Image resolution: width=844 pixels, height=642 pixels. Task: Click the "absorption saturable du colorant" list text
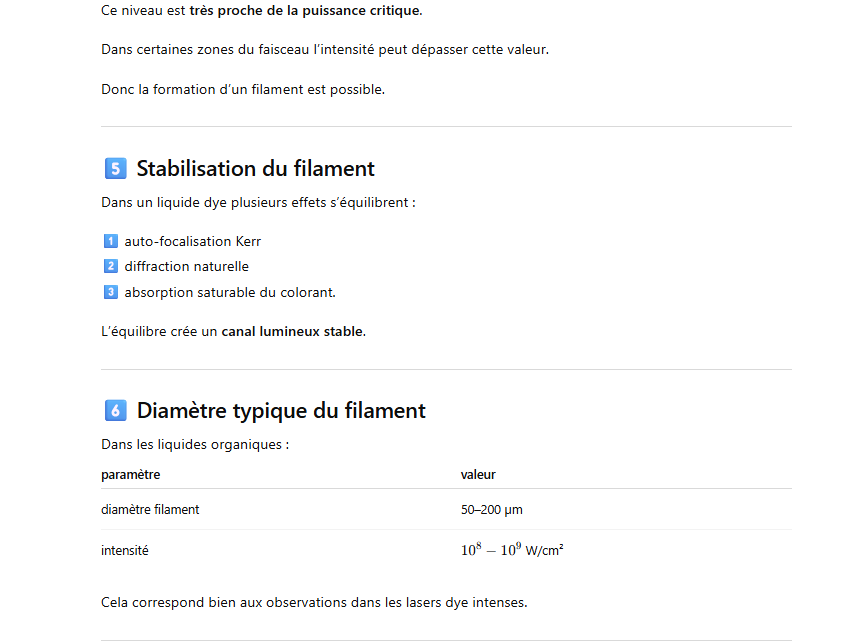(230, 292)
